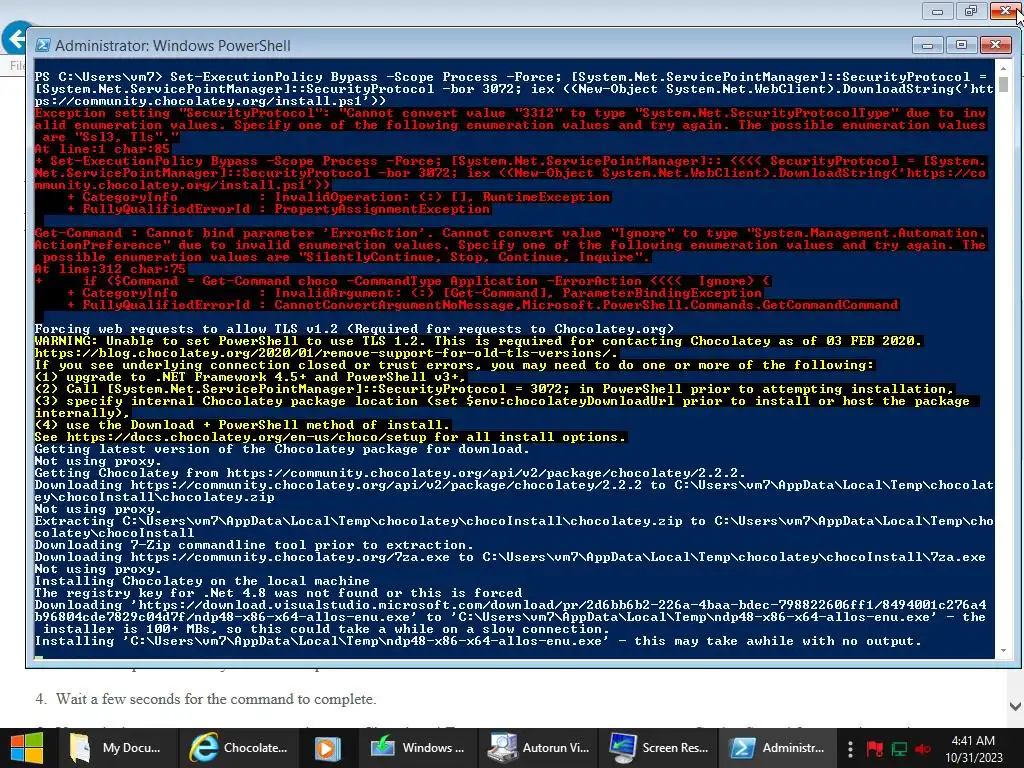Viewport: 1024px width, 768px height.
Task: Click the green network tray icon
Action: click(x=899, y=748)
